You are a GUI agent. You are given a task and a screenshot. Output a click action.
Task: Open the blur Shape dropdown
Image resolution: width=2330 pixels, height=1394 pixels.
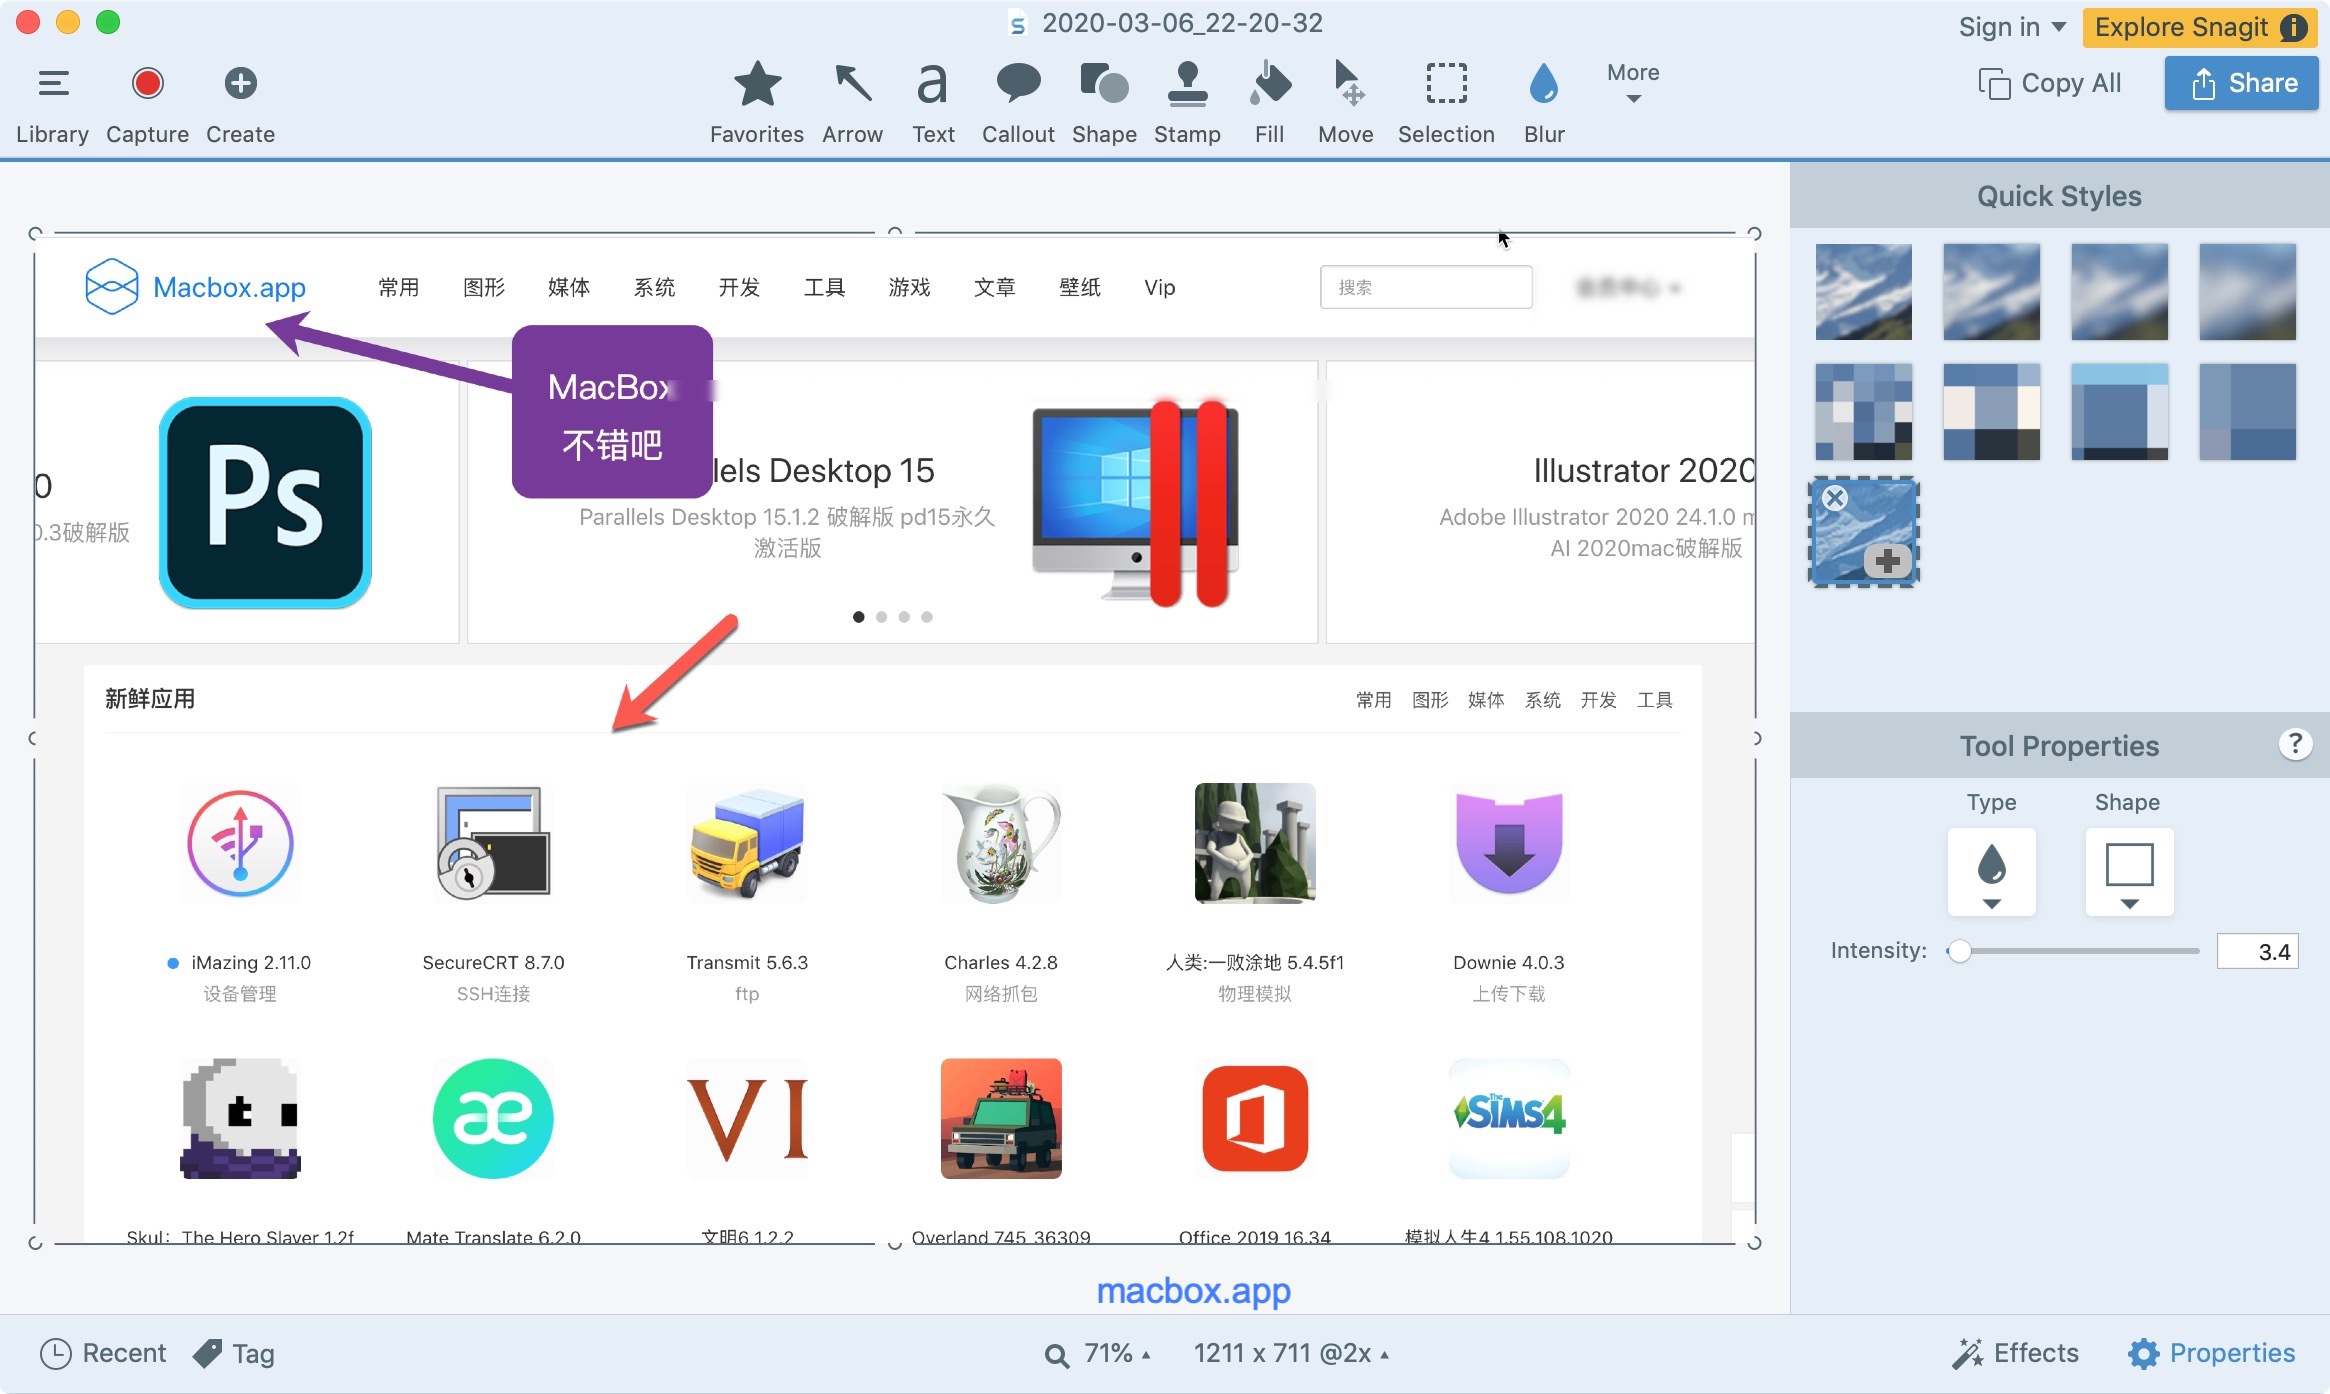(x=2129, y=872)
